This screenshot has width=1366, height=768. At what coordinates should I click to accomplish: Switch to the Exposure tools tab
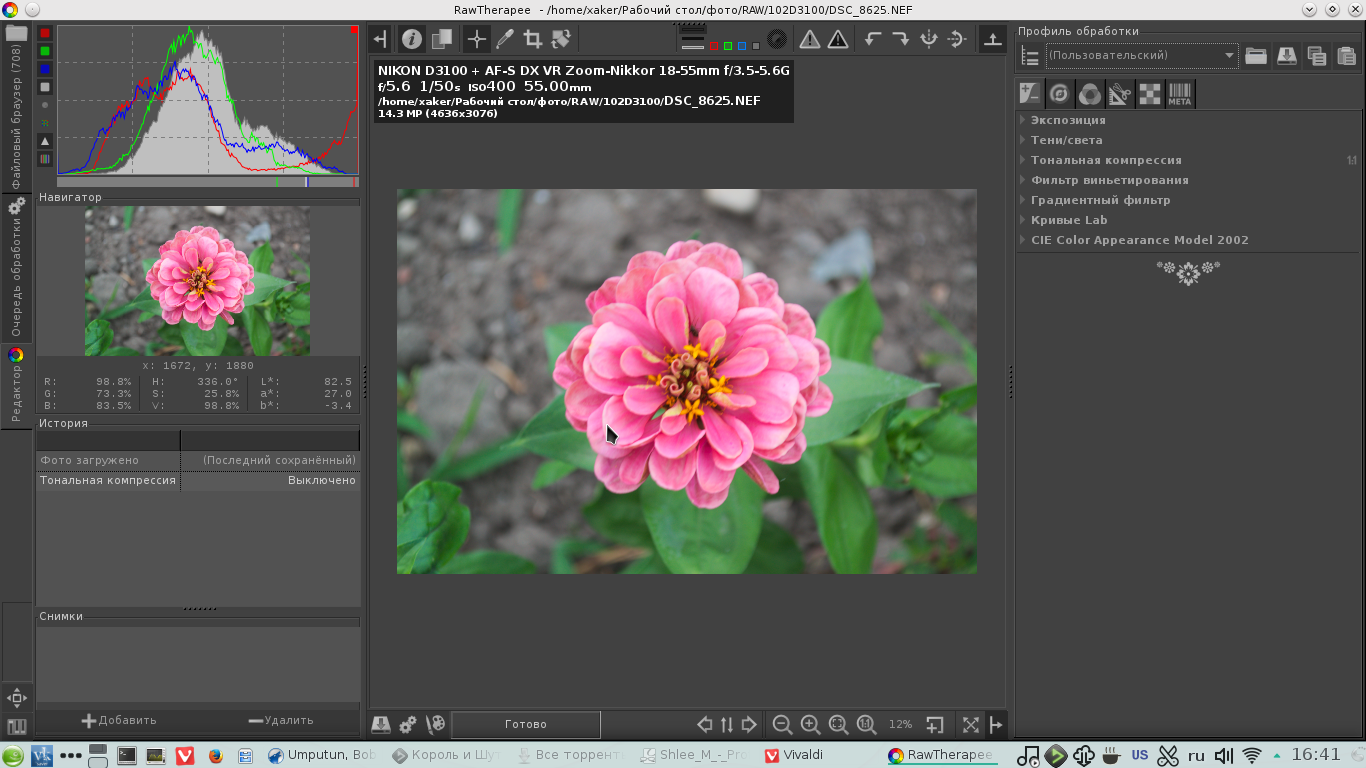click(x=1030, y=94)
